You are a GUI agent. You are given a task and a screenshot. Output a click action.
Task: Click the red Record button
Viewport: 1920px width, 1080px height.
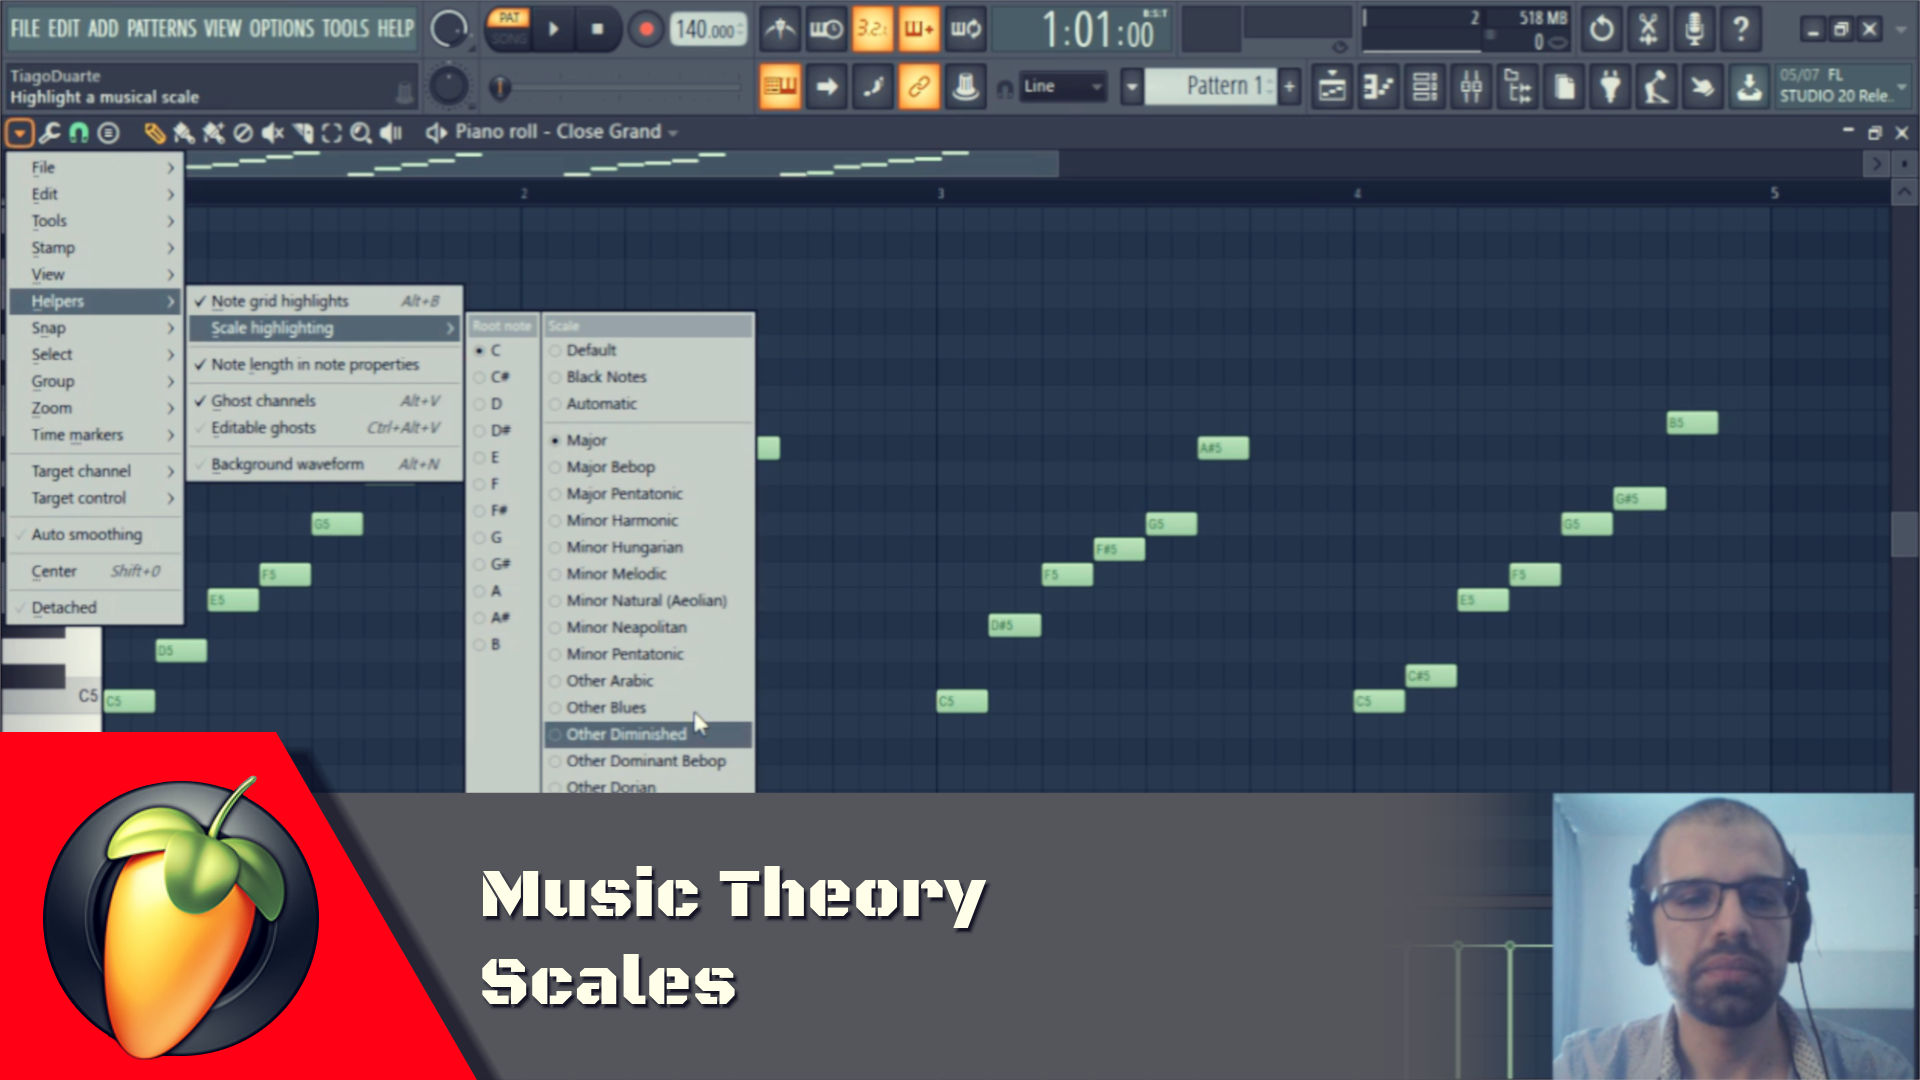click(646, 30)
